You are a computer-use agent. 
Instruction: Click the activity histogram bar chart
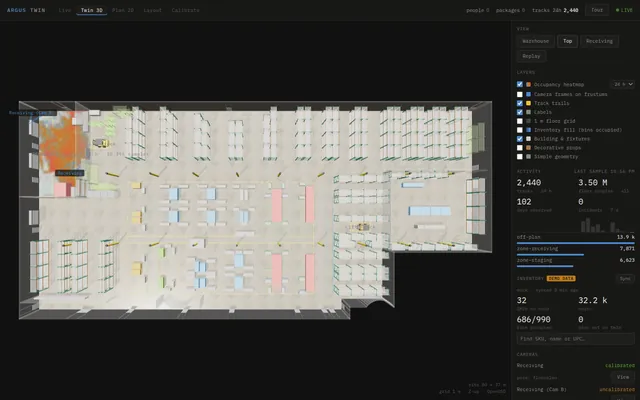(605, 225)
